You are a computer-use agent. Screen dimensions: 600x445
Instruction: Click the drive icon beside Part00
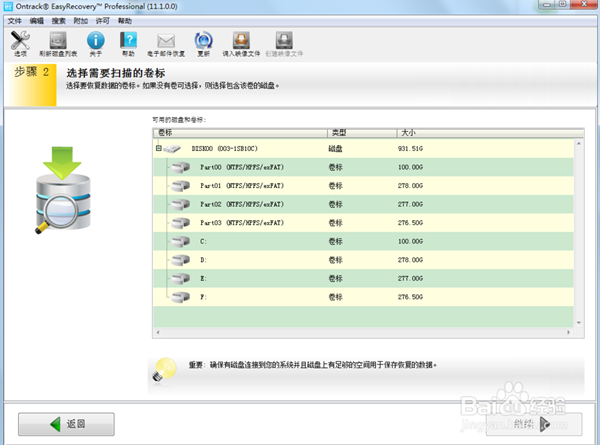181,167
